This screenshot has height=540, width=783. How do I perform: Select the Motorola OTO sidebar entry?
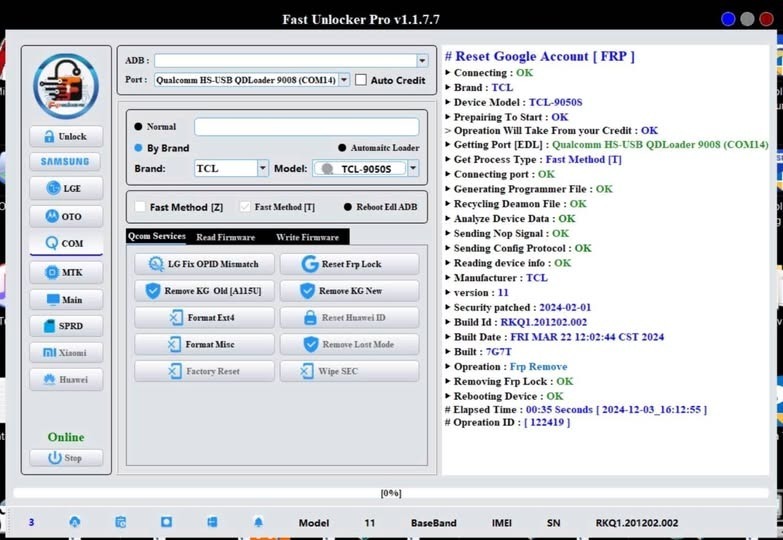point(66,216)
